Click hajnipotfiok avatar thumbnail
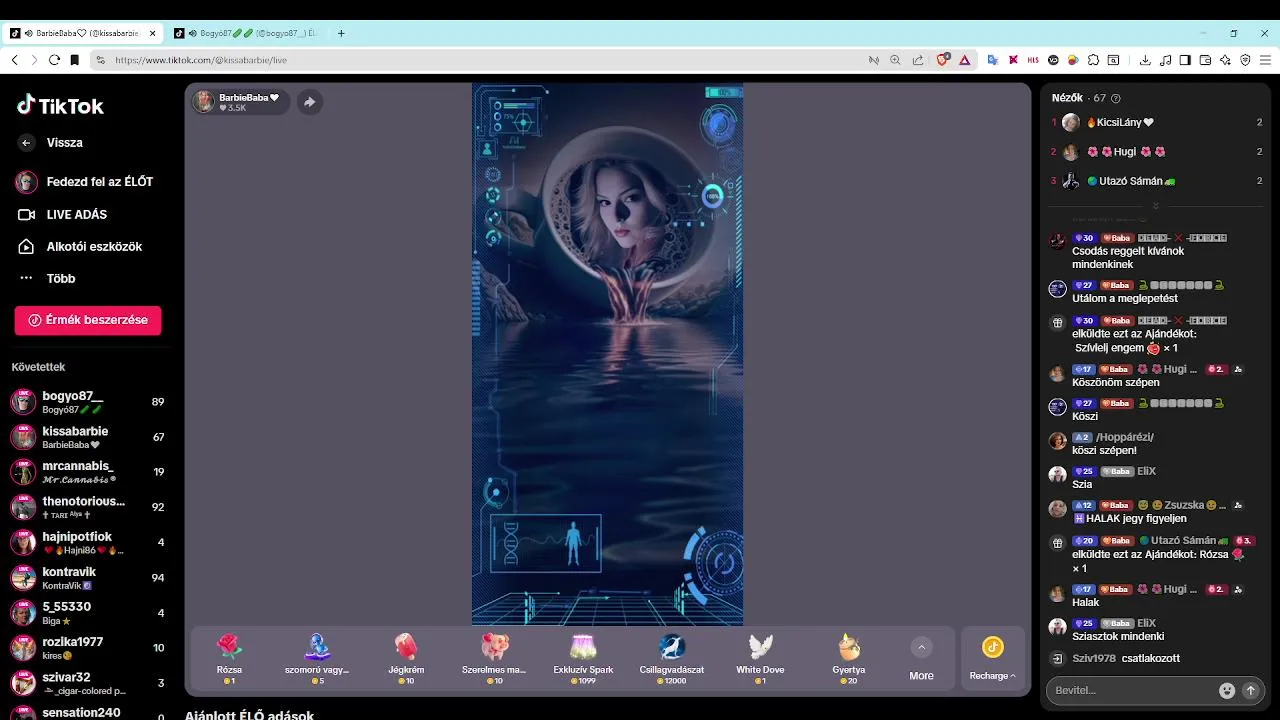 point(23,542)
